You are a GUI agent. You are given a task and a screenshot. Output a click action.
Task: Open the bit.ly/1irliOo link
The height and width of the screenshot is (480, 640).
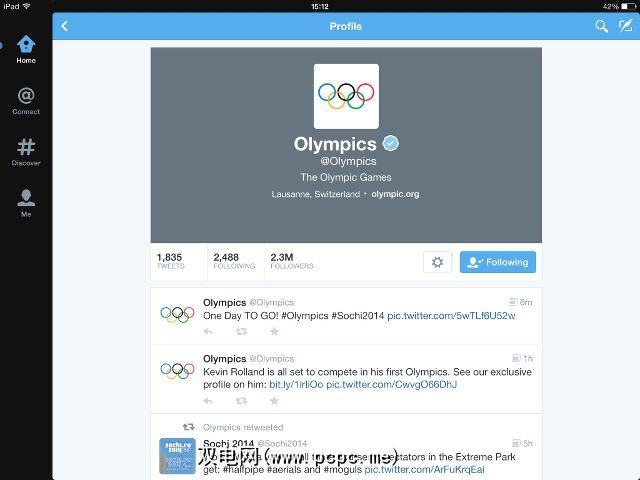point(296,384)
